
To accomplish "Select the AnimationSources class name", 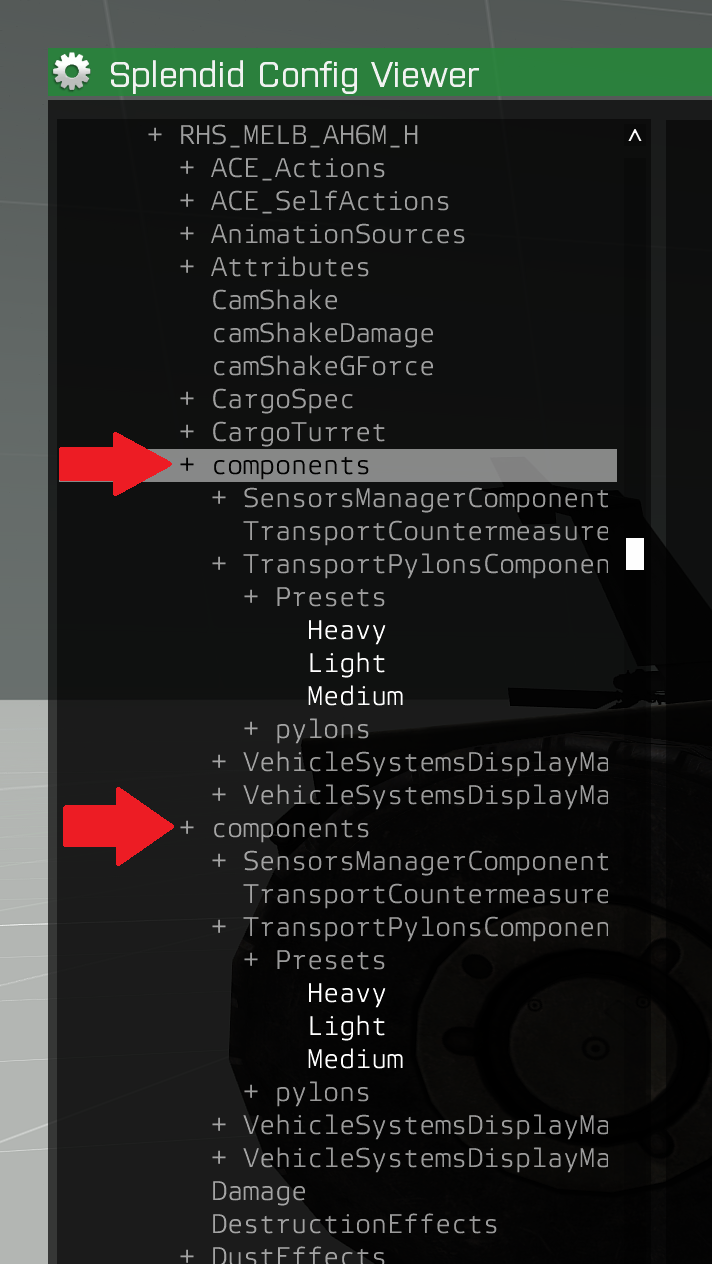I will pyautogui.click(x=338, y=234).
